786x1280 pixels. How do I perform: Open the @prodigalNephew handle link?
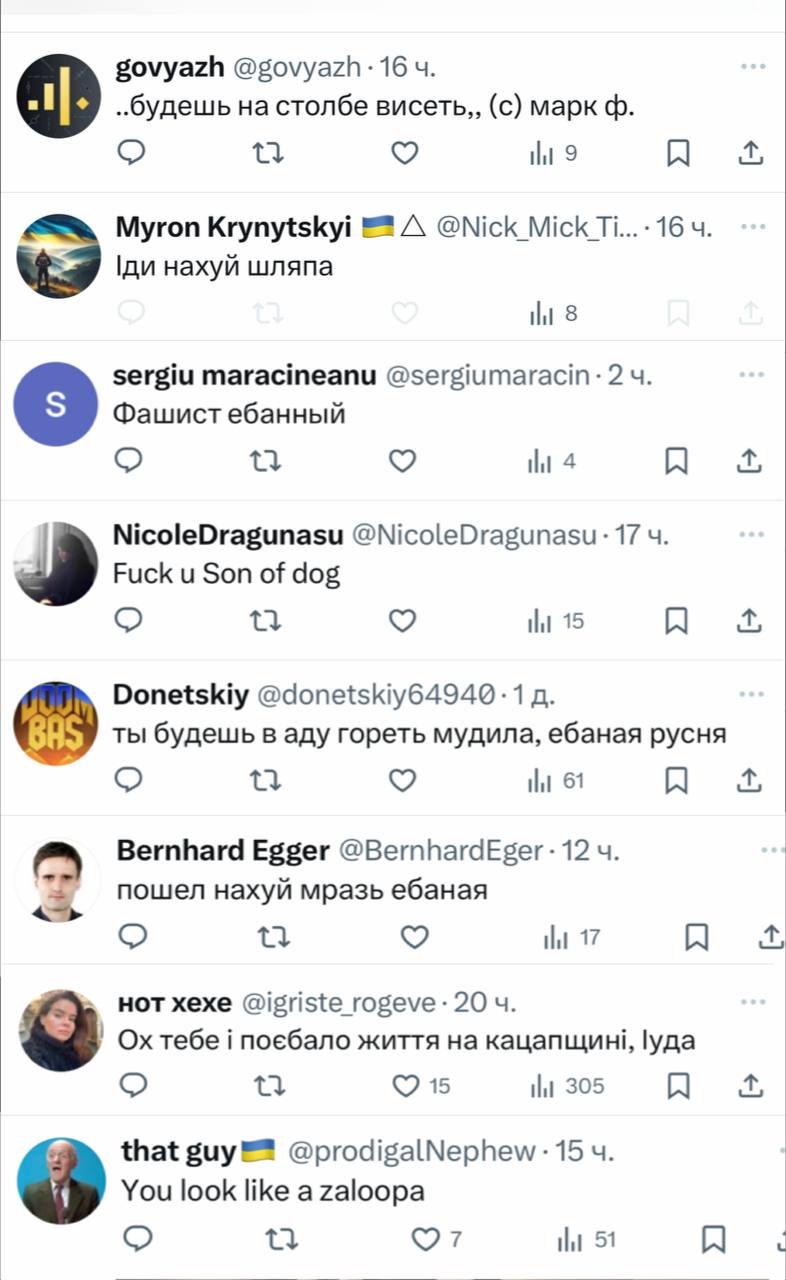coord(412,1152)
